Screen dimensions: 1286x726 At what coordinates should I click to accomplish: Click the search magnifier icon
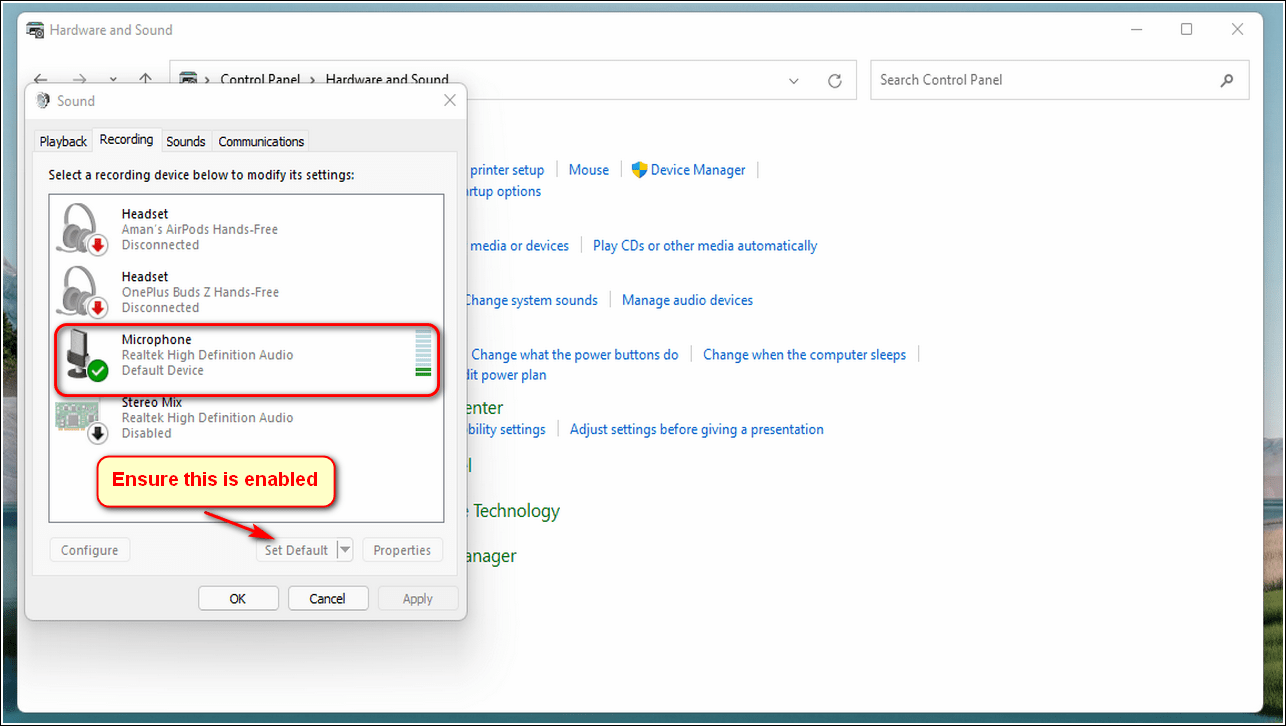(1227, 80)
